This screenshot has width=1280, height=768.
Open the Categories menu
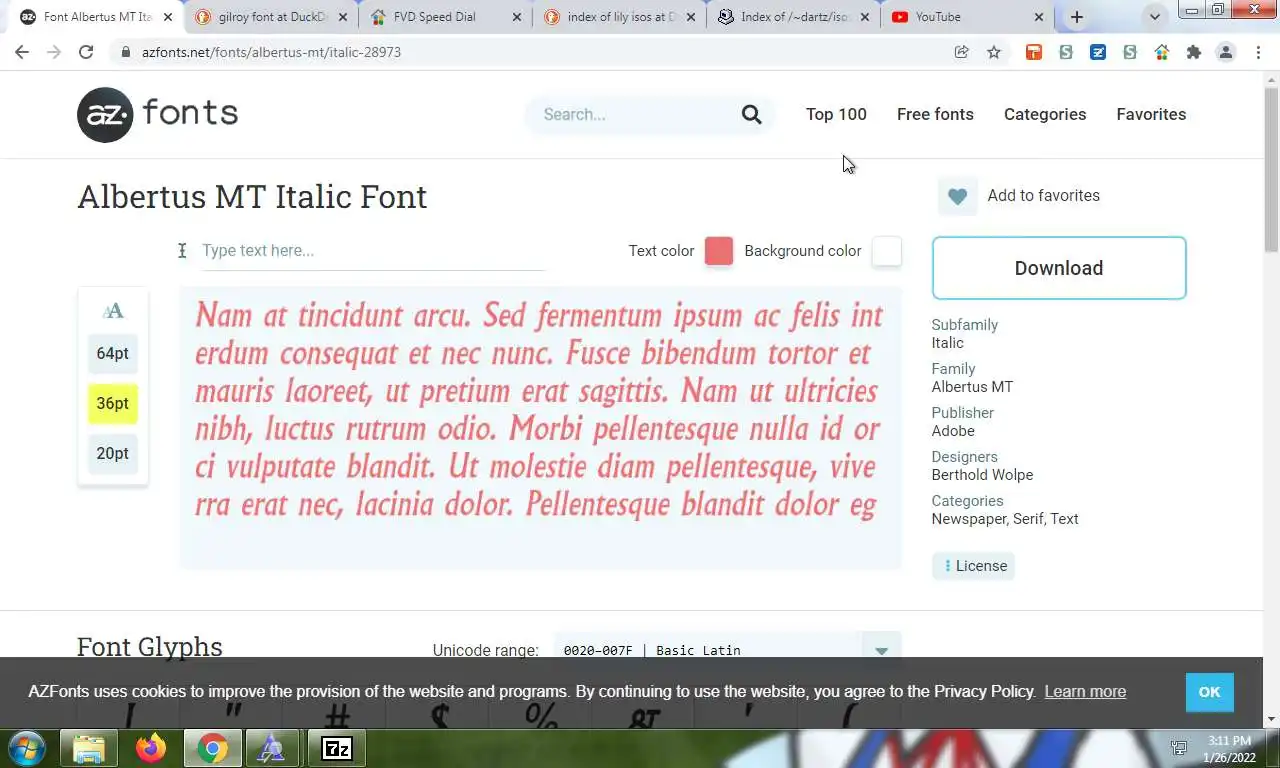click(1045, 114)
